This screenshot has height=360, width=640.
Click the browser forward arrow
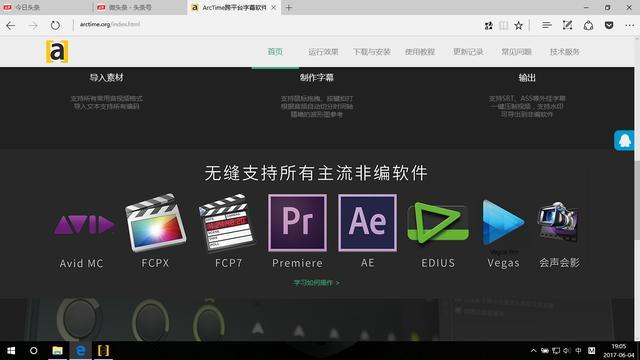33,25
